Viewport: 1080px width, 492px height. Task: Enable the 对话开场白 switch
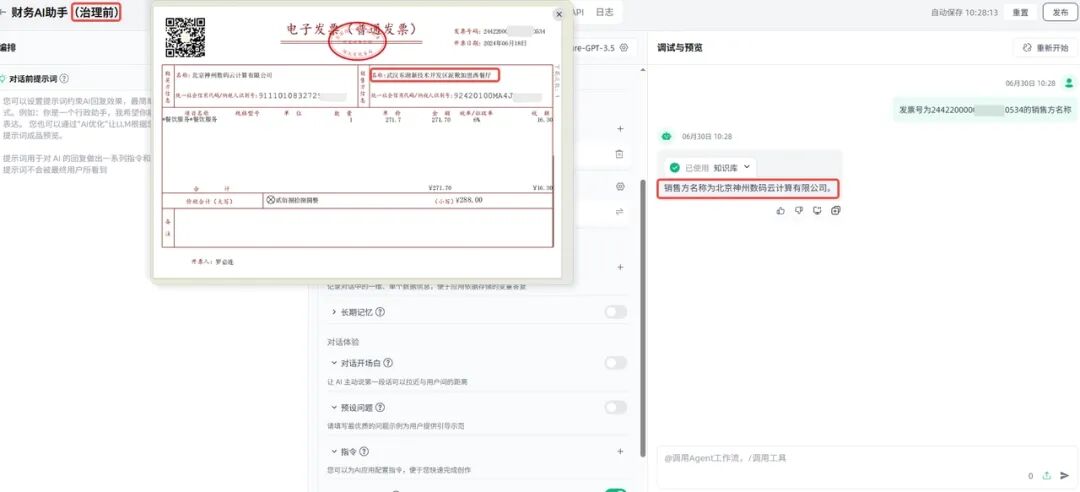coord(616,363)
